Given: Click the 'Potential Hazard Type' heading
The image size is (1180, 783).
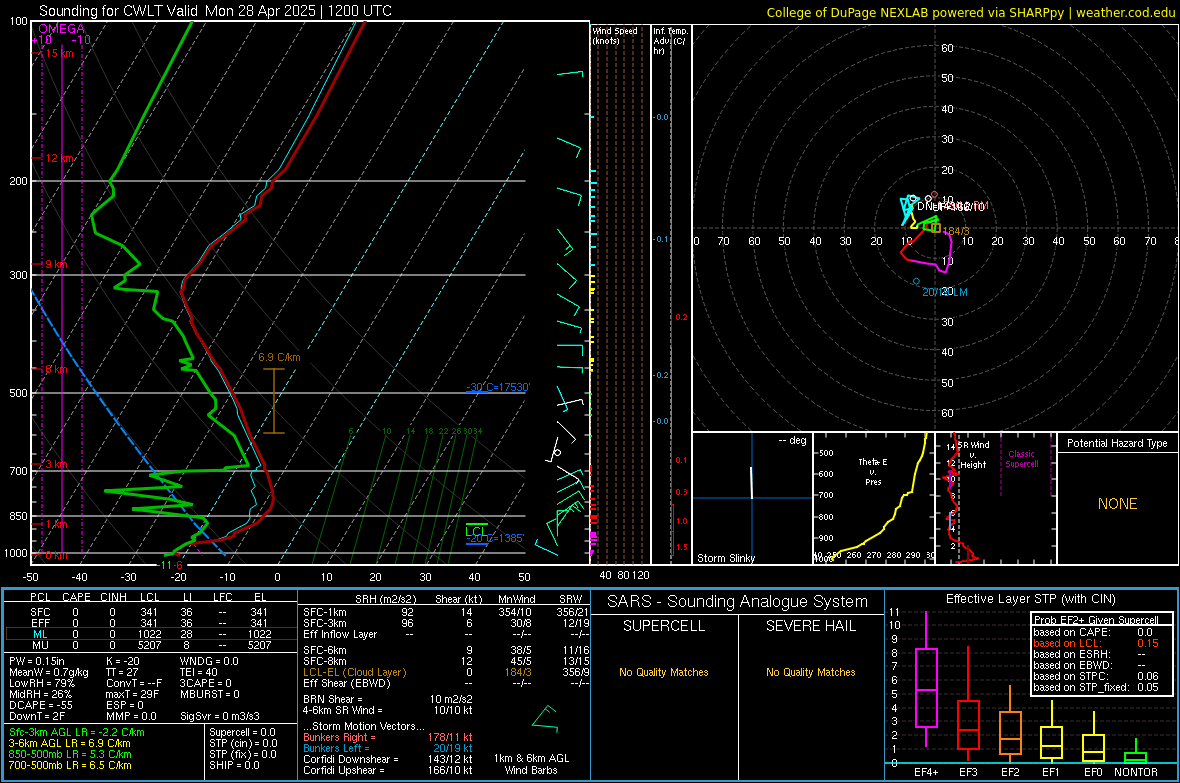Looking at the screenshot, I should (x=1117, y=443).
